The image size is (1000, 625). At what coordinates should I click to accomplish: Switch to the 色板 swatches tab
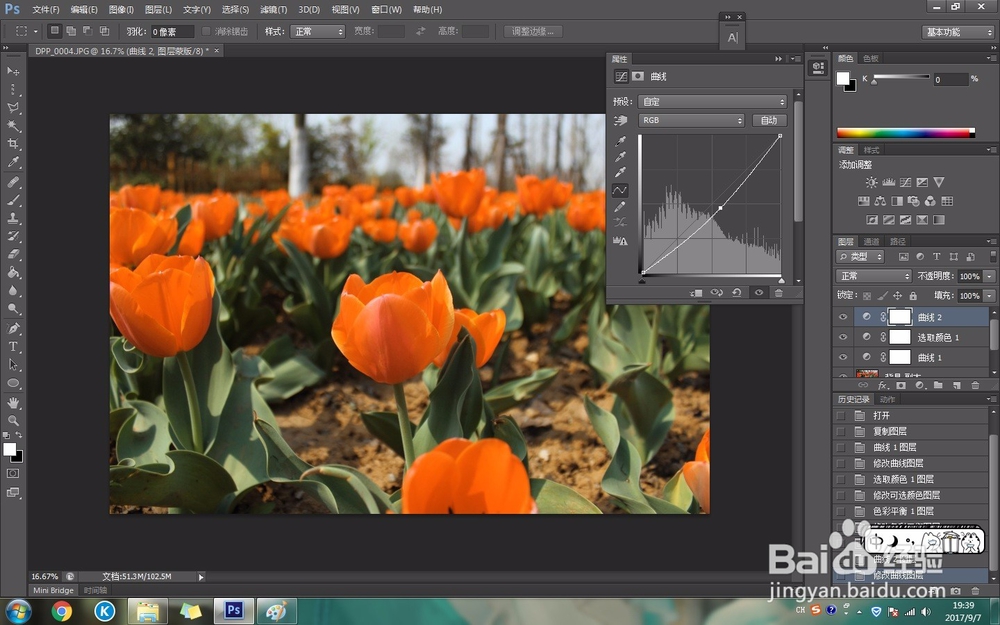(871, 58)
